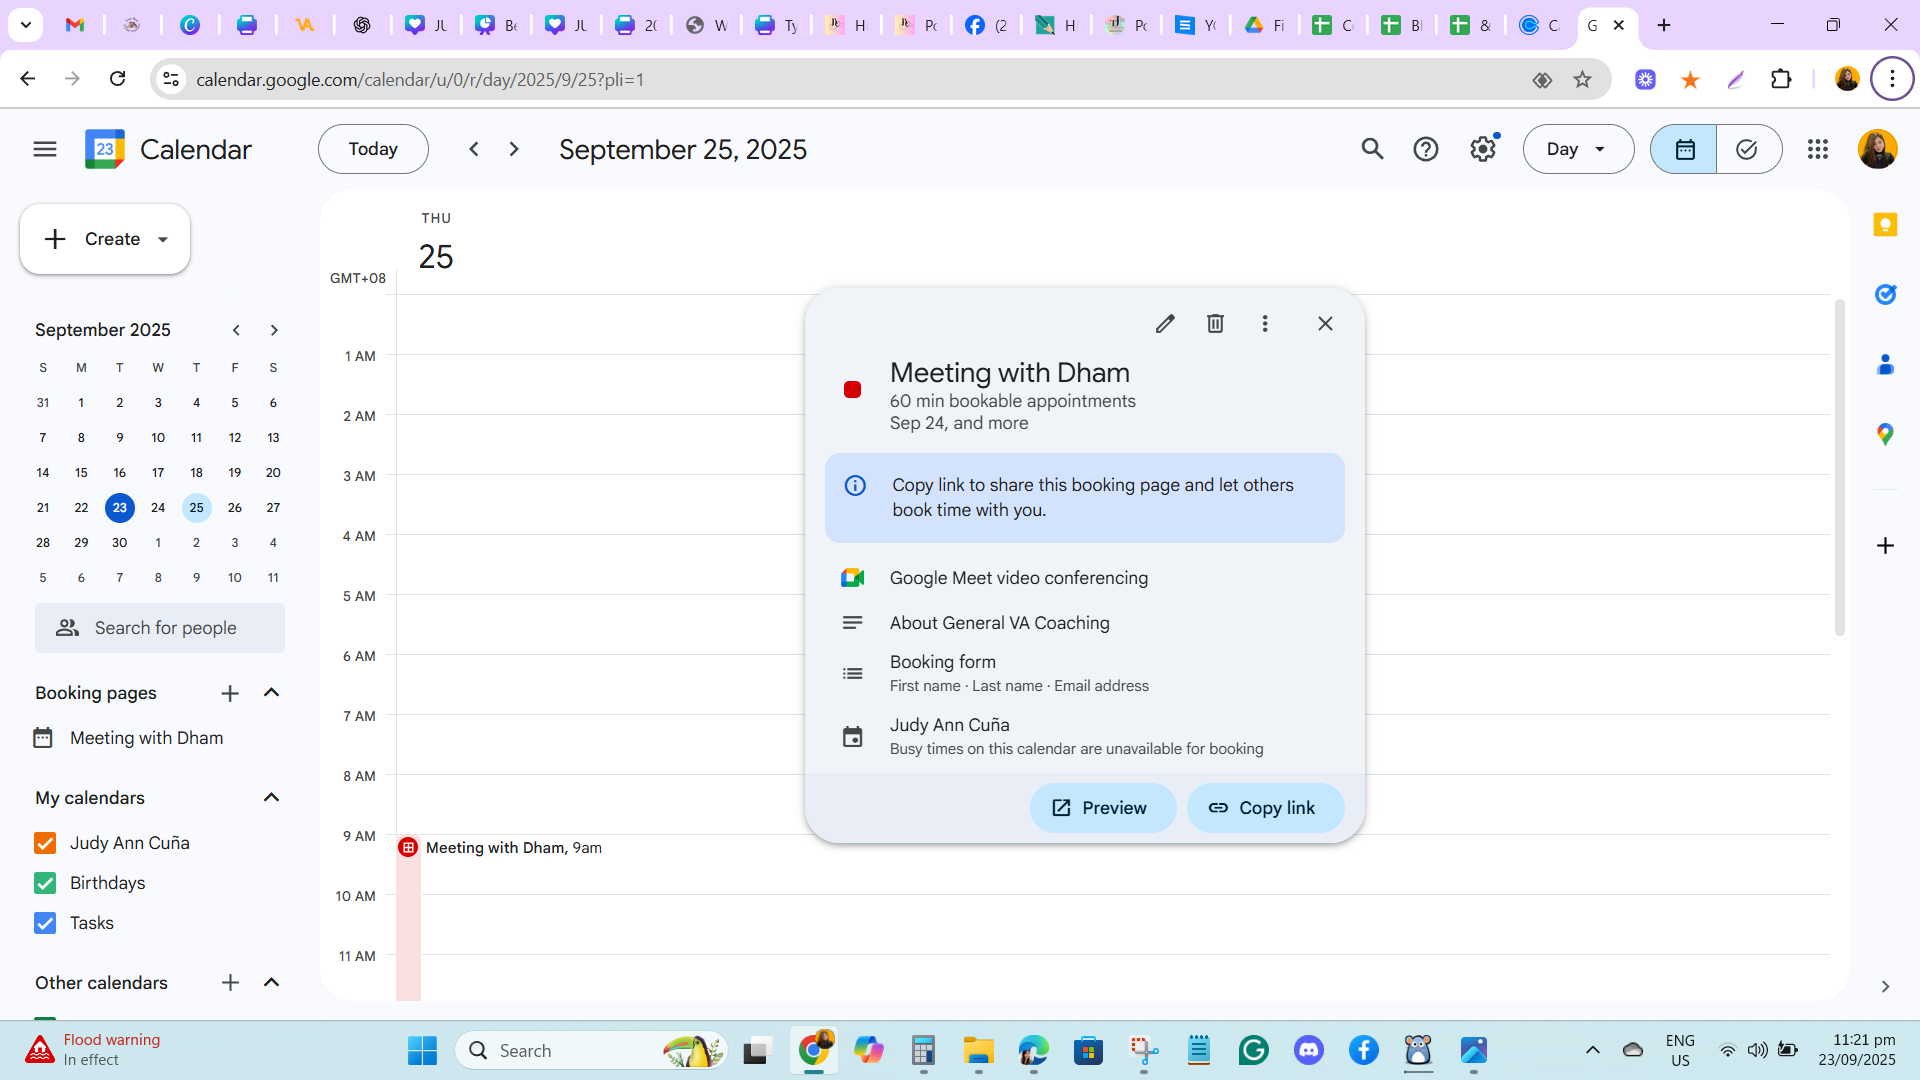Switch to the Tasks view icon
This screenshot has height=1080, width=1920.
tap(1747, 149)
